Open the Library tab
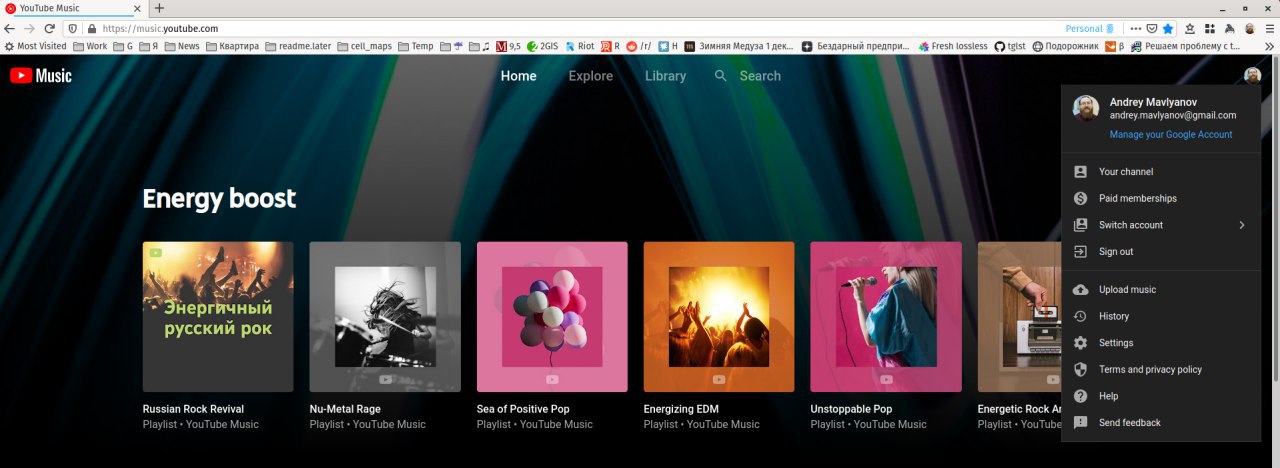 (x=666, y=76)
